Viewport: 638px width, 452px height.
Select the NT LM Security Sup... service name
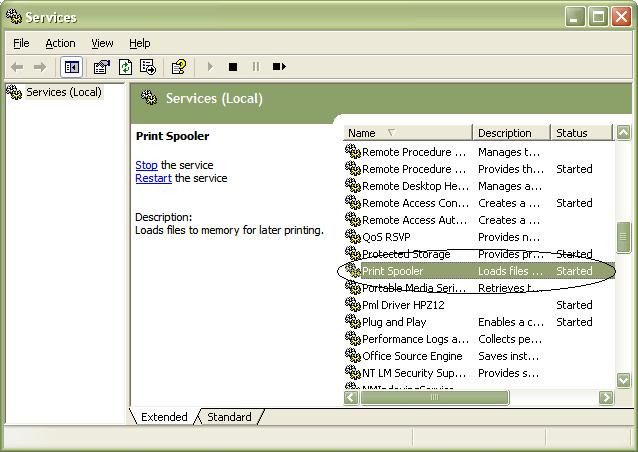[x=414, y=373]
